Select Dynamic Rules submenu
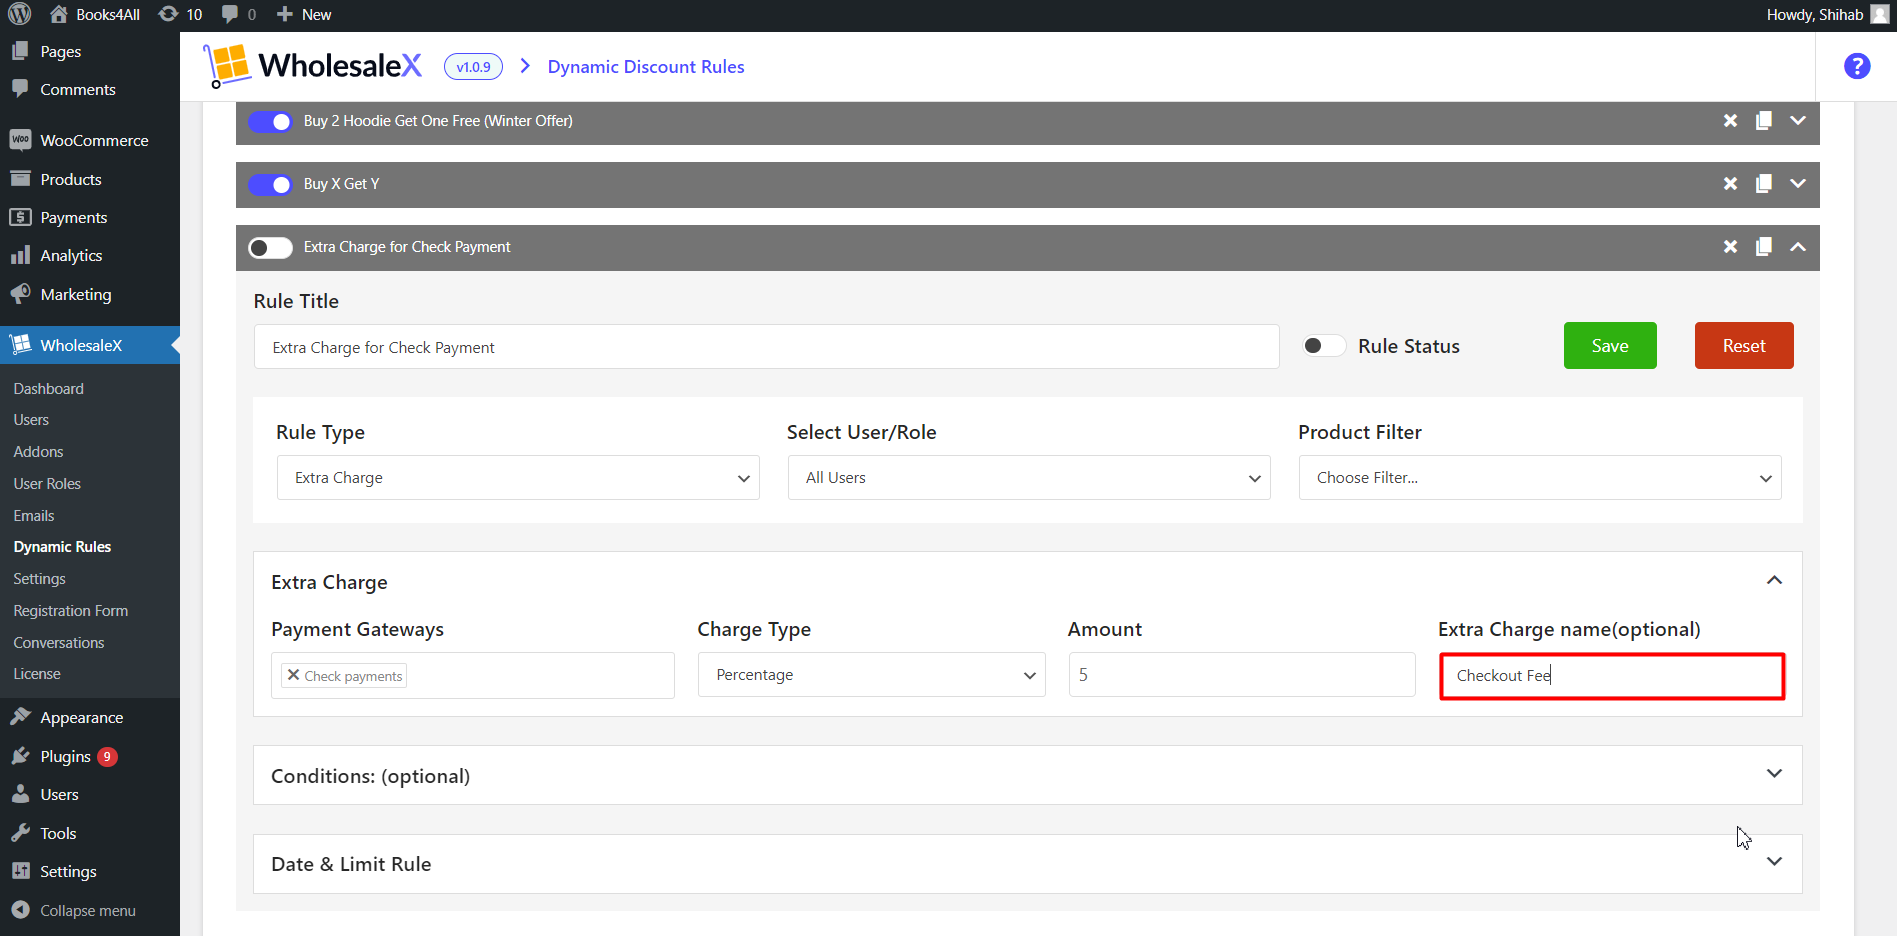The image size is (1897, 936). click(x=62, y=547)
